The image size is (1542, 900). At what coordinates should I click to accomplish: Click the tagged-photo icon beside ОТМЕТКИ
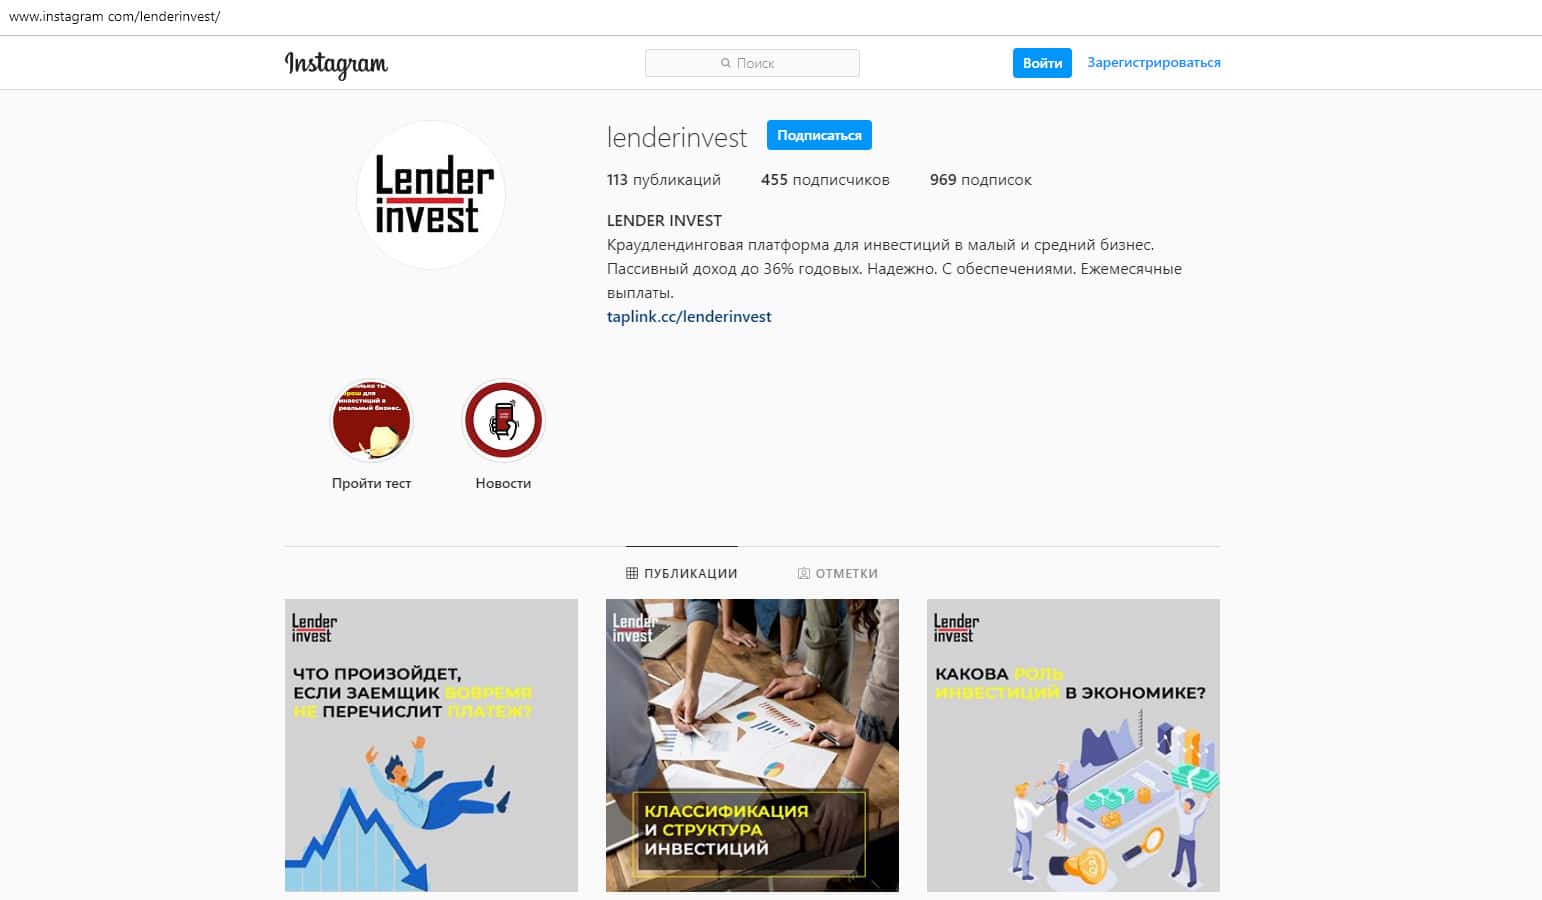point(803,573)
